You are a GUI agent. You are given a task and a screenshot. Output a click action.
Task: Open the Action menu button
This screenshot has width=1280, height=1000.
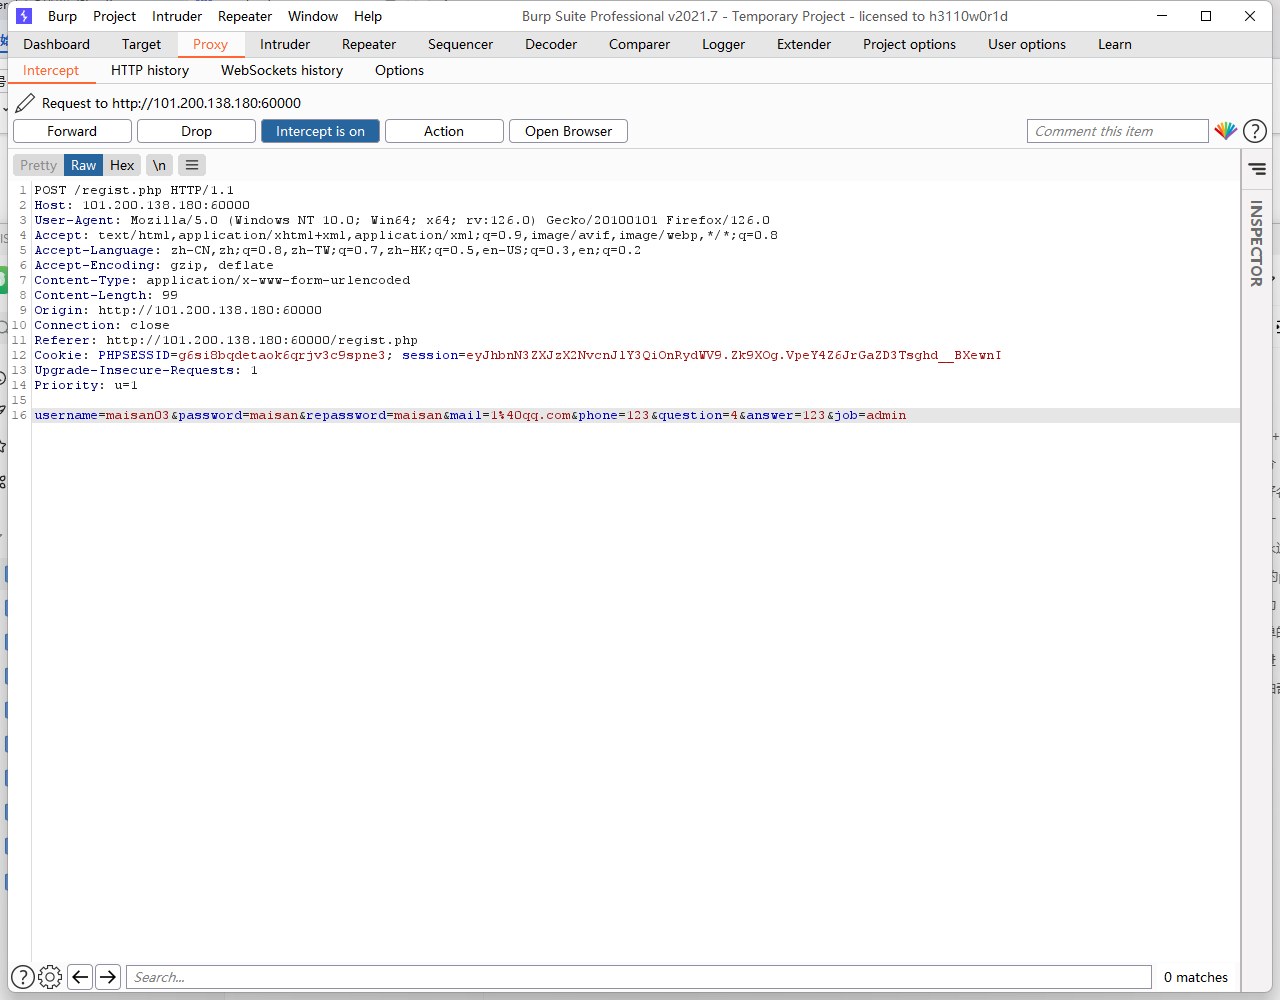pos(444,131)
